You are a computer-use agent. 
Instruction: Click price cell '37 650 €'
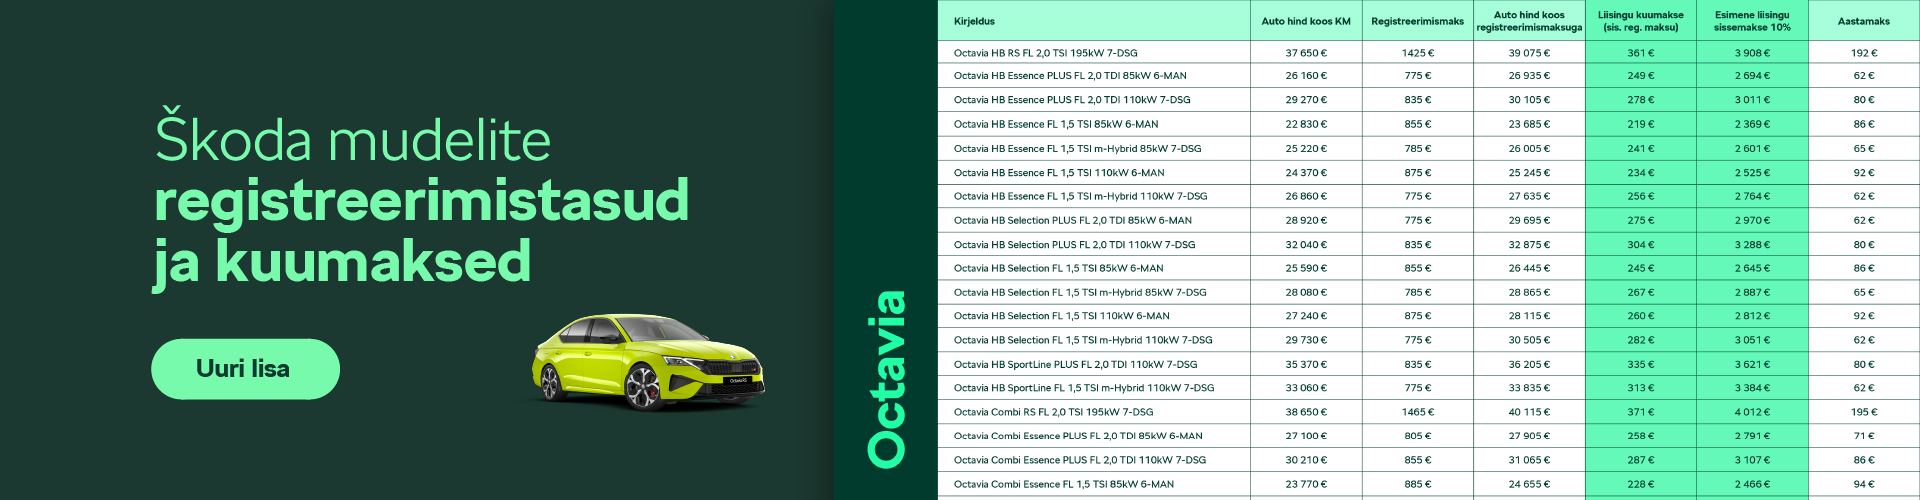1306,53
